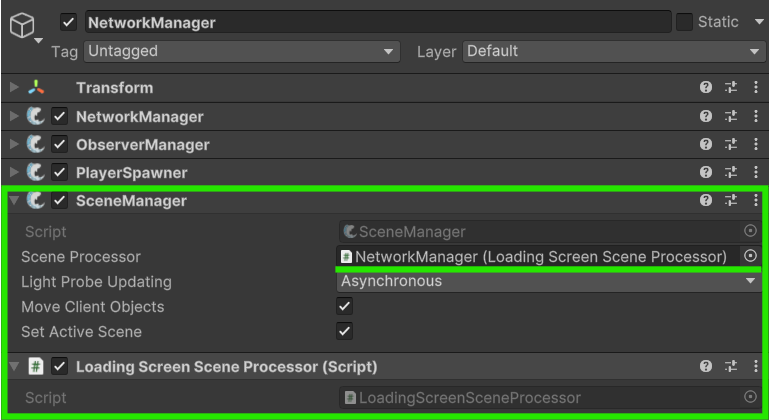Open Light Probe Updating Asynchronous dropdown

(549, 281)
